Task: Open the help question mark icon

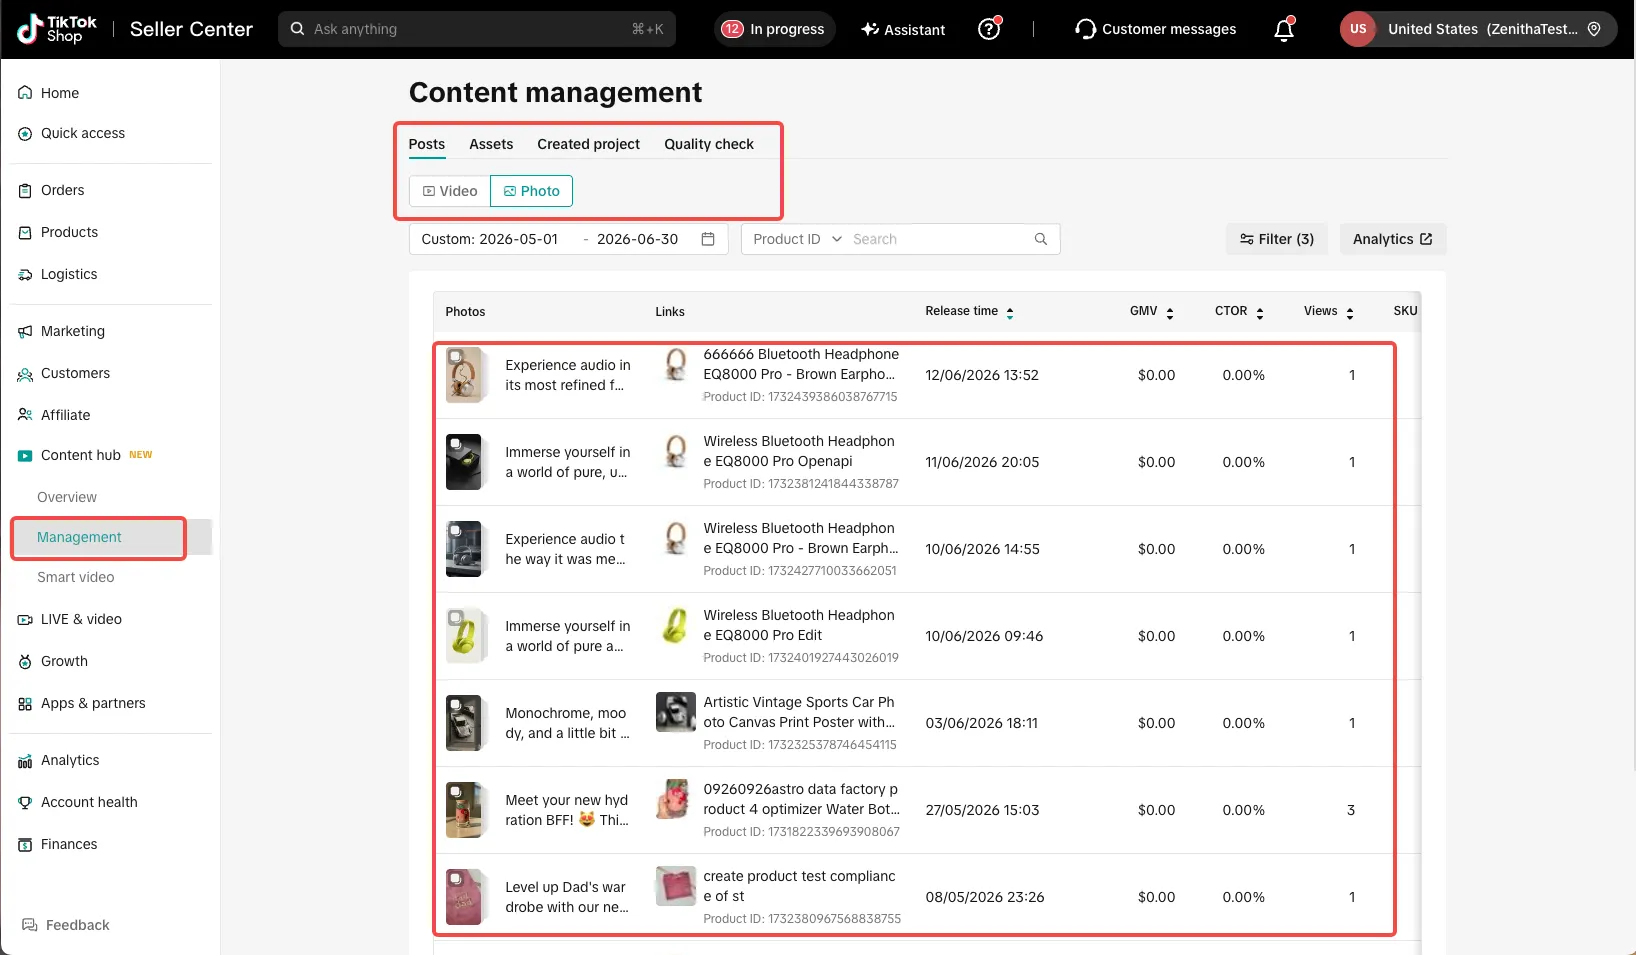Action: (989, 29)
